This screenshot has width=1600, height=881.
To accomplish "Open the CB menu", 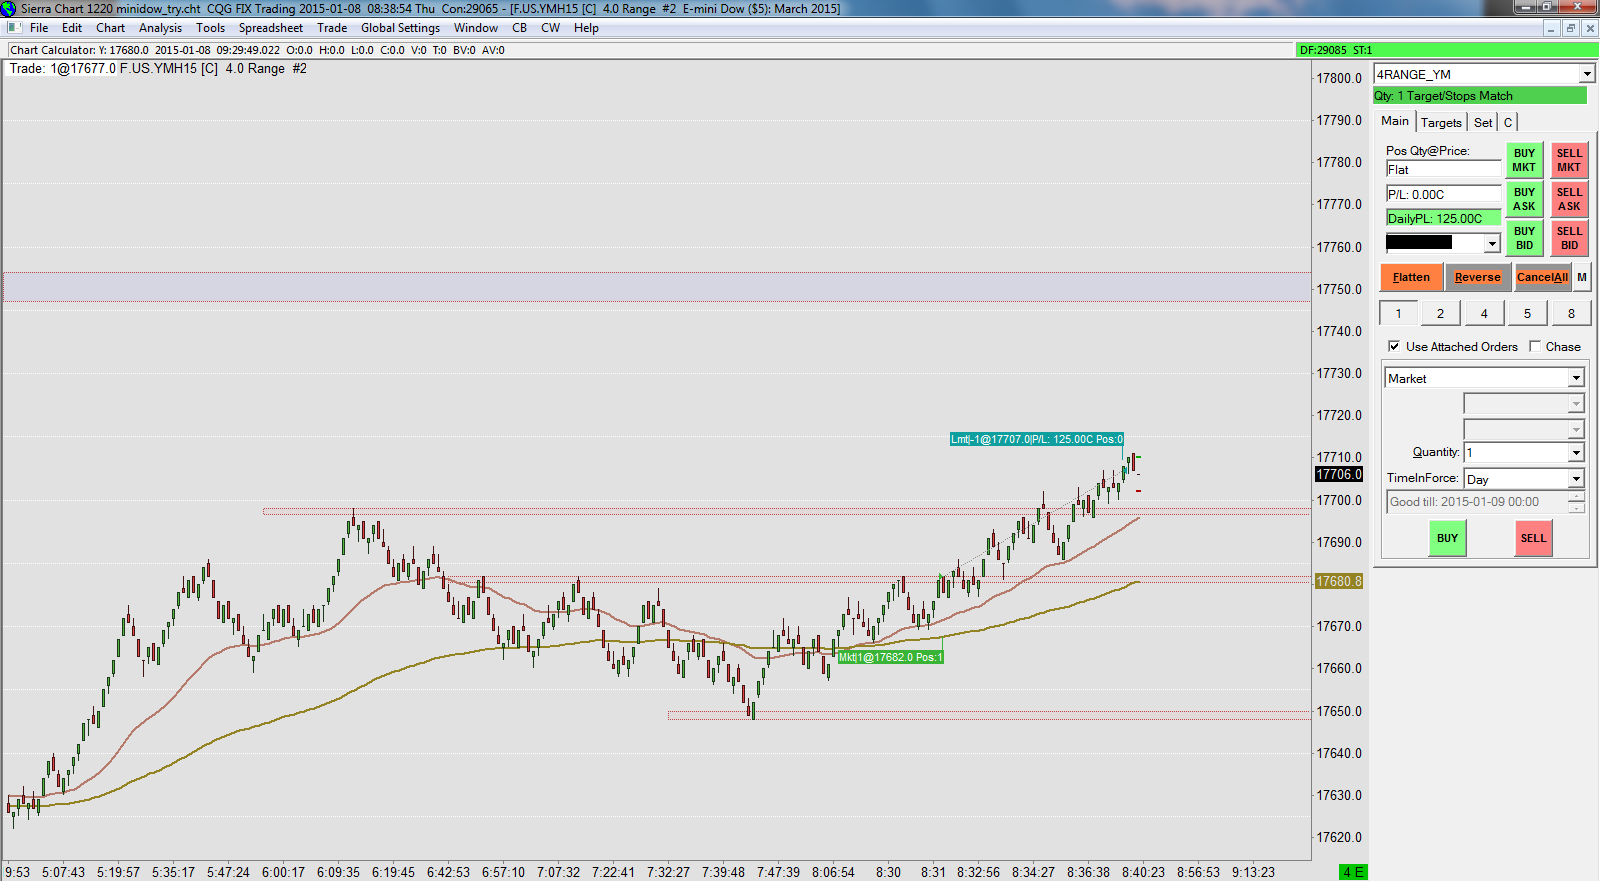I will (x=520, y=28).
